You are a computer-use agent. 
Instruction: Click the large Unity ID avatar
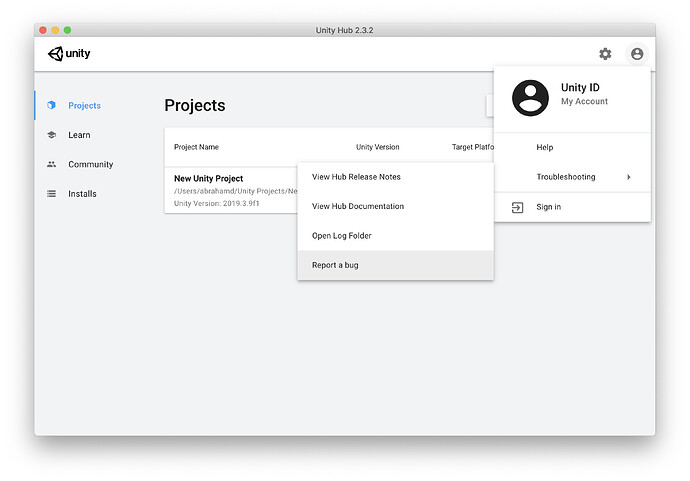[x=530, y=98]
